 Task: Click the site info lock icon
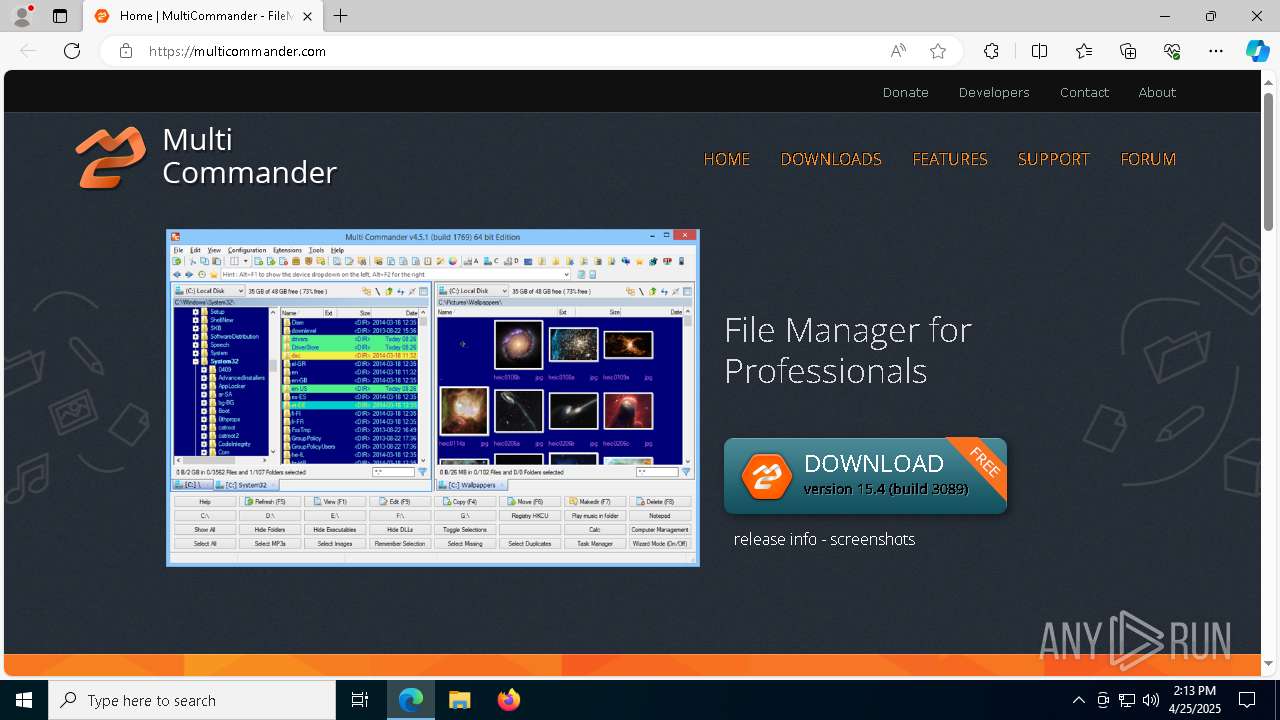pos(126,51)
